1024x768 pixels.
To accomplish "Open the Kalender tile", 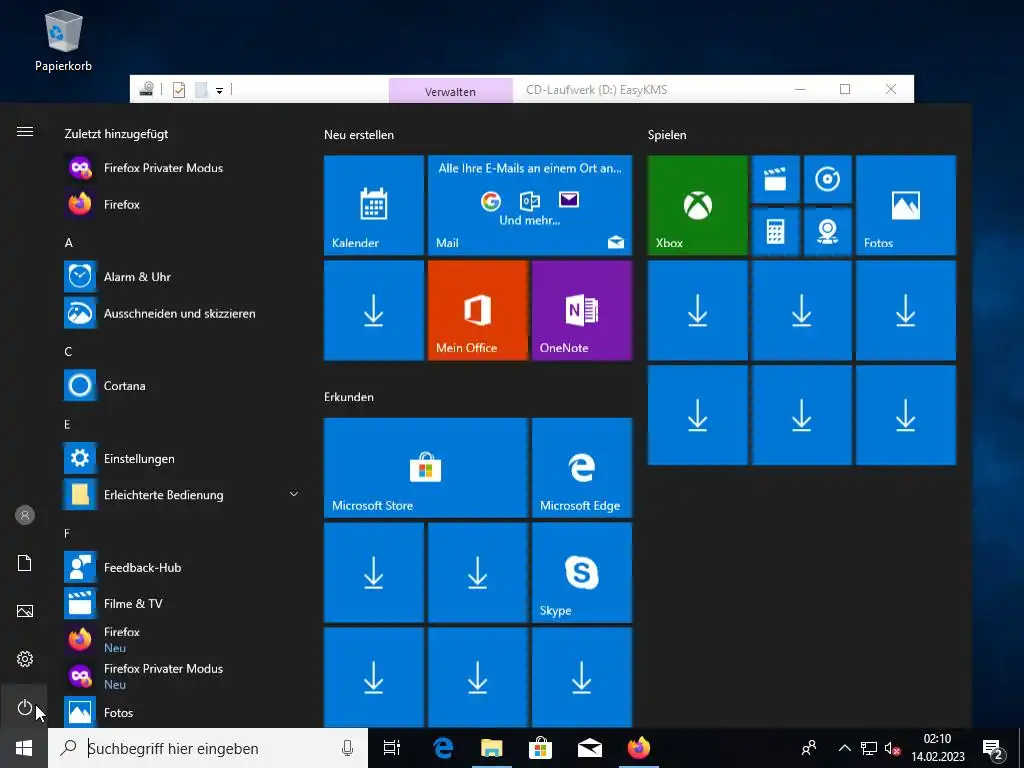I will tap(374, 205).
